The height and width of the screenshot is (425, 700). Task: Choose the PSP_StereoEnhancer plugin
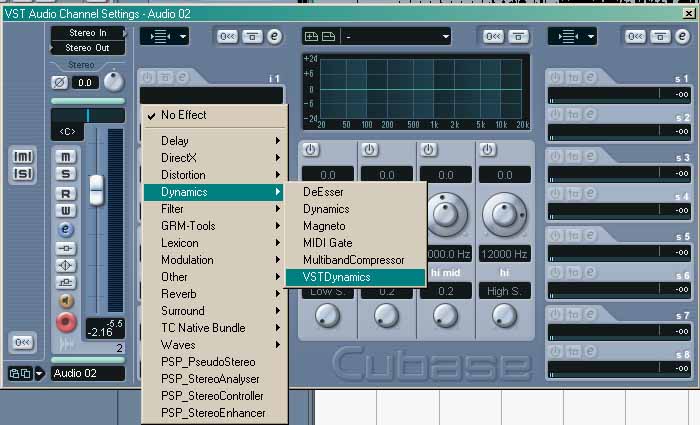click(x=214, y=413)
